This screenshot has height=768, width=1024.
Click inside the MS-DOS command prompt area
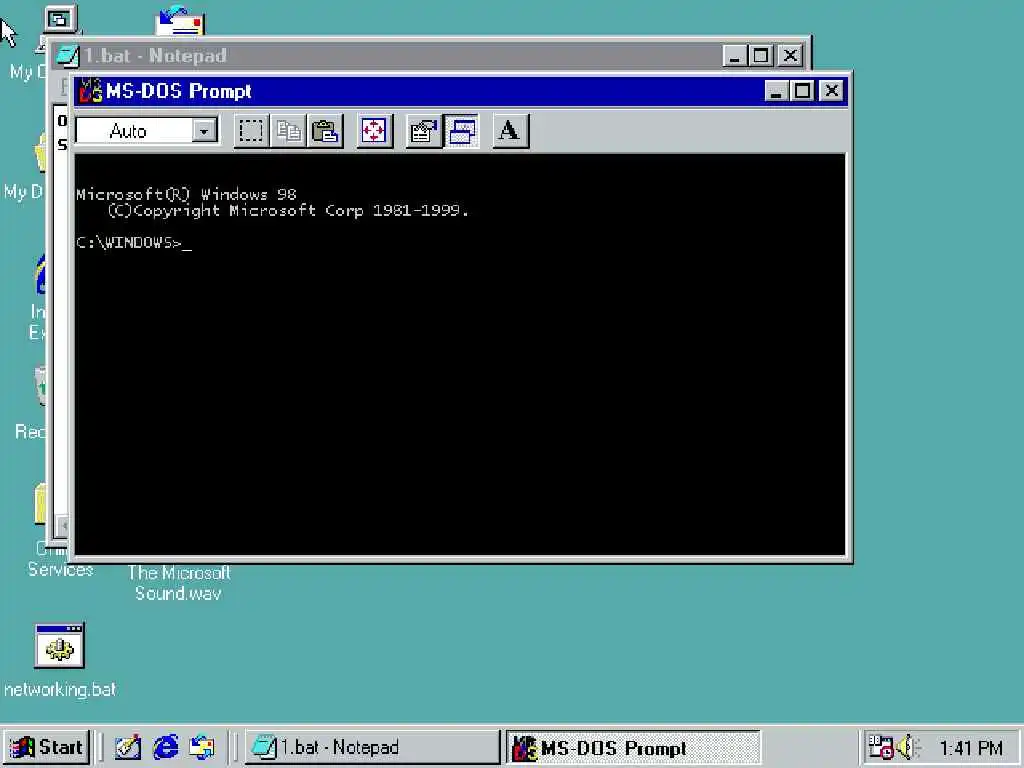coord(460,355)
